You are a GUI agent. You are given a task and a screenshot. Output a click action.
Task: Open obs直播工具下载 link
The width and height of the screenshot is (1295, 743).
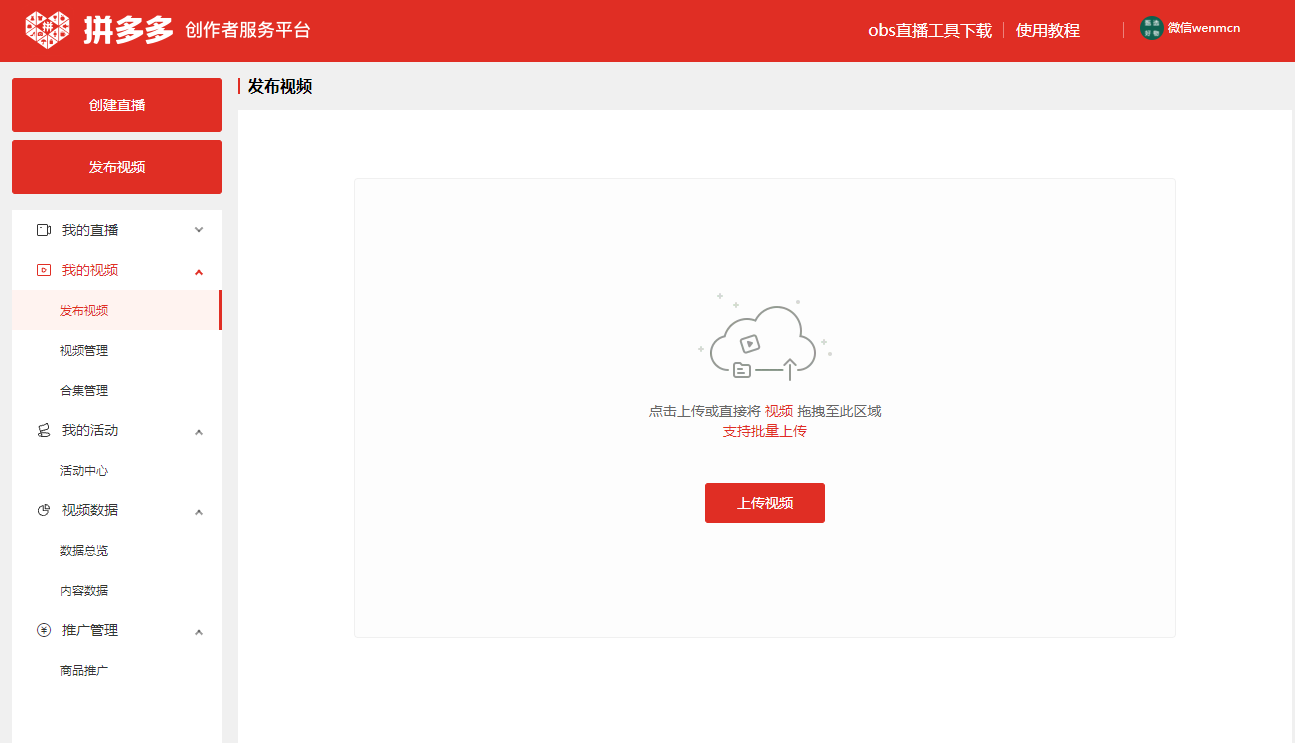tap(930, 30)
